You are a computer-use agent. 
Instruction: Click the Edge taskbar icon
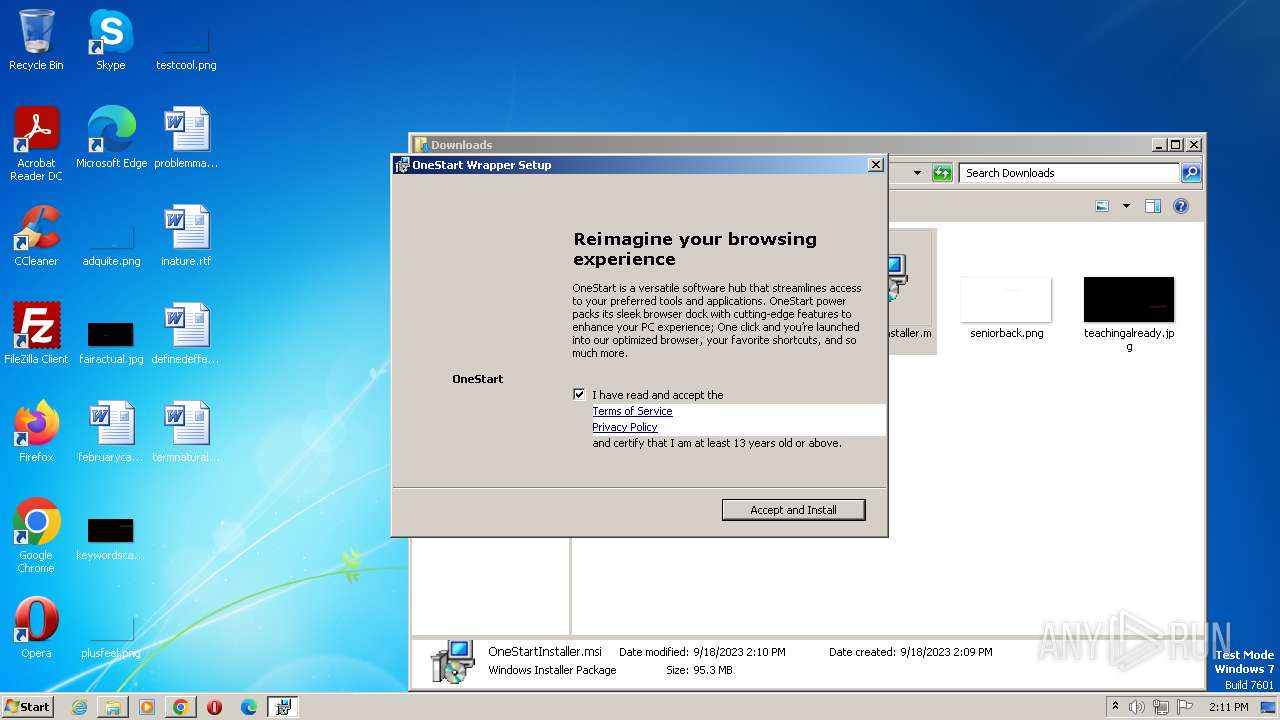tap(249, 707)
